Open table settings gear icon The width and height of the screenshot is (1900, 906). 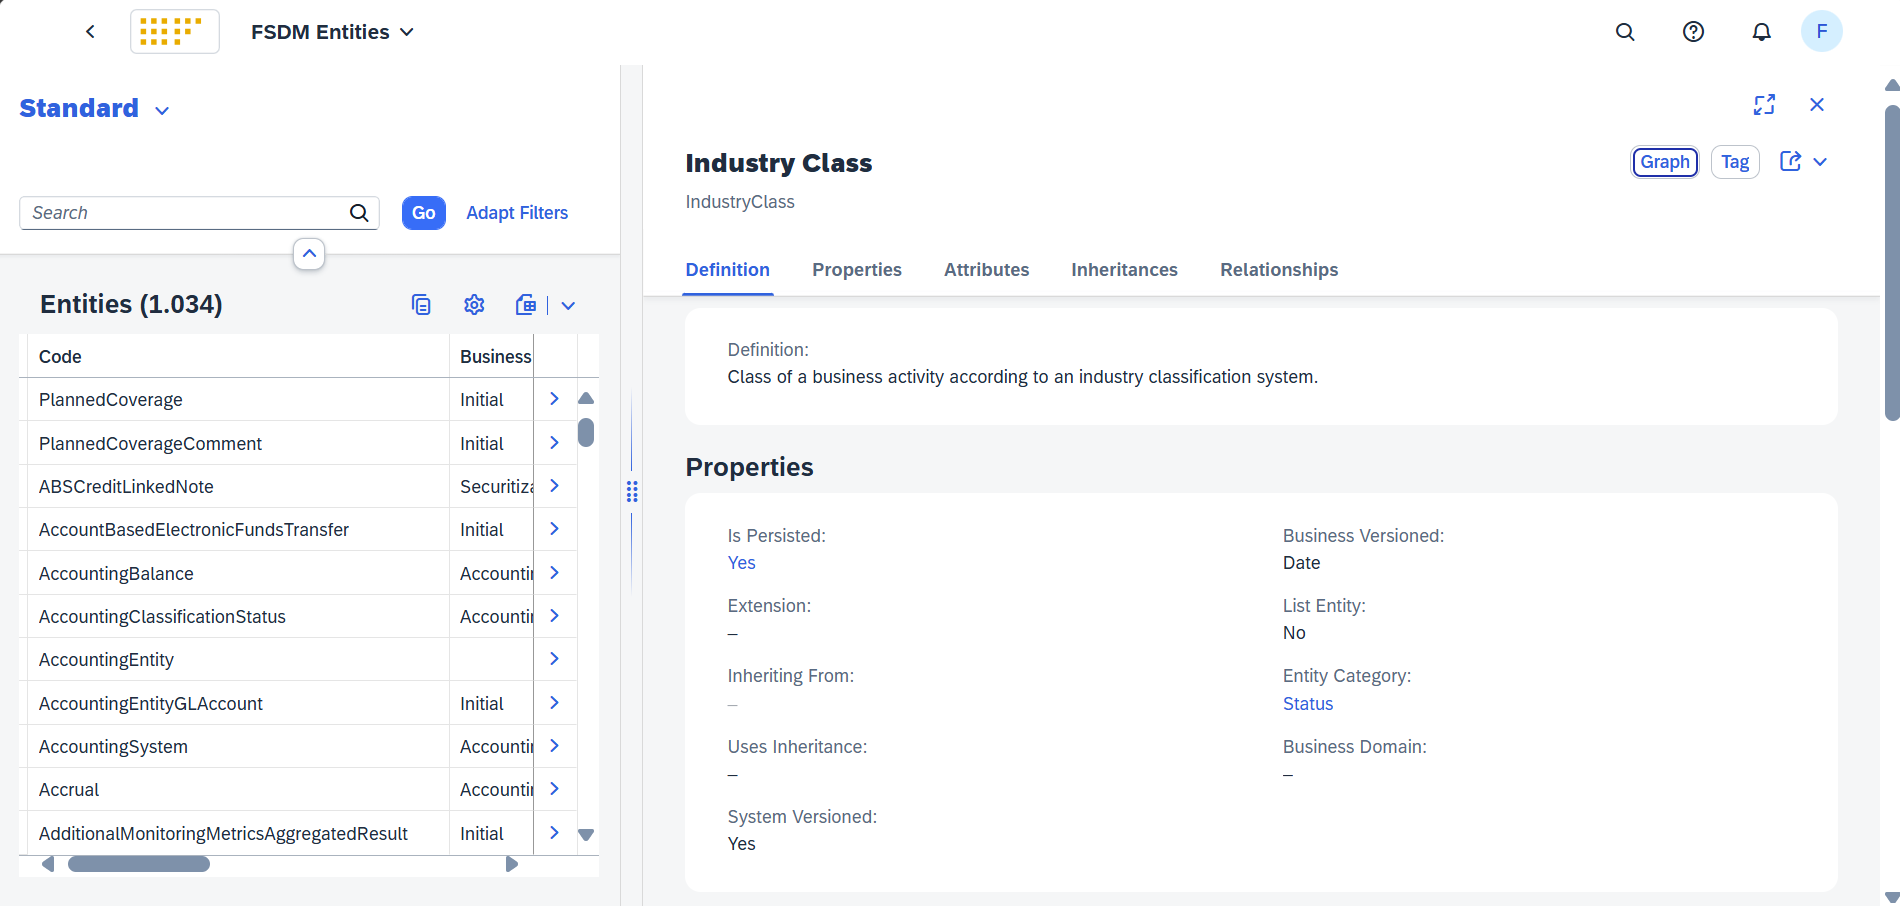coord(474,305)
